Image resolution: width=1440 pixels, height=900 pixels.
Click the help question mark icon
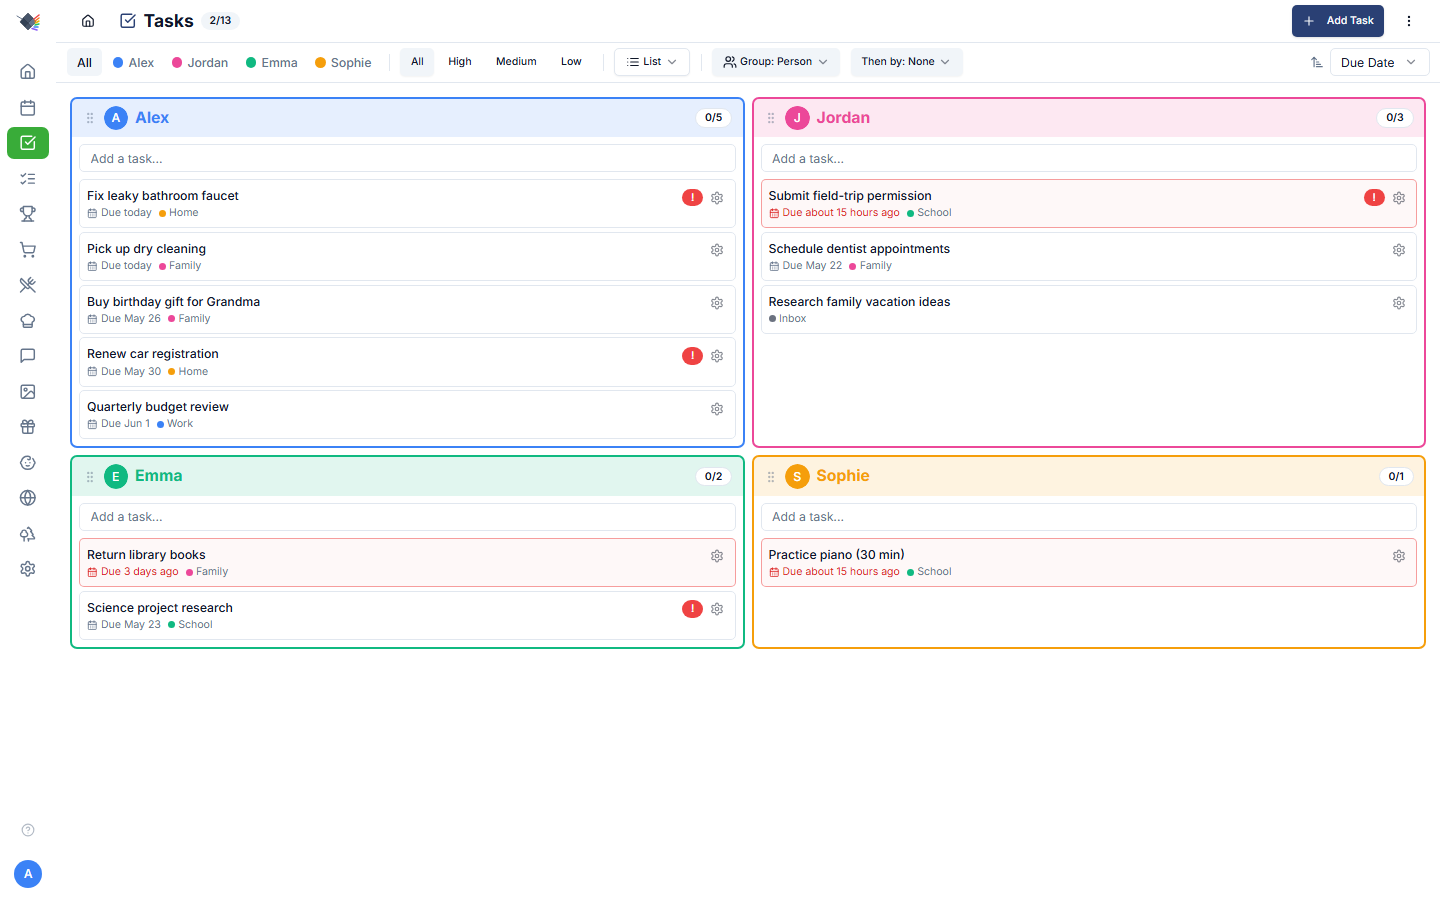[28, 830]
